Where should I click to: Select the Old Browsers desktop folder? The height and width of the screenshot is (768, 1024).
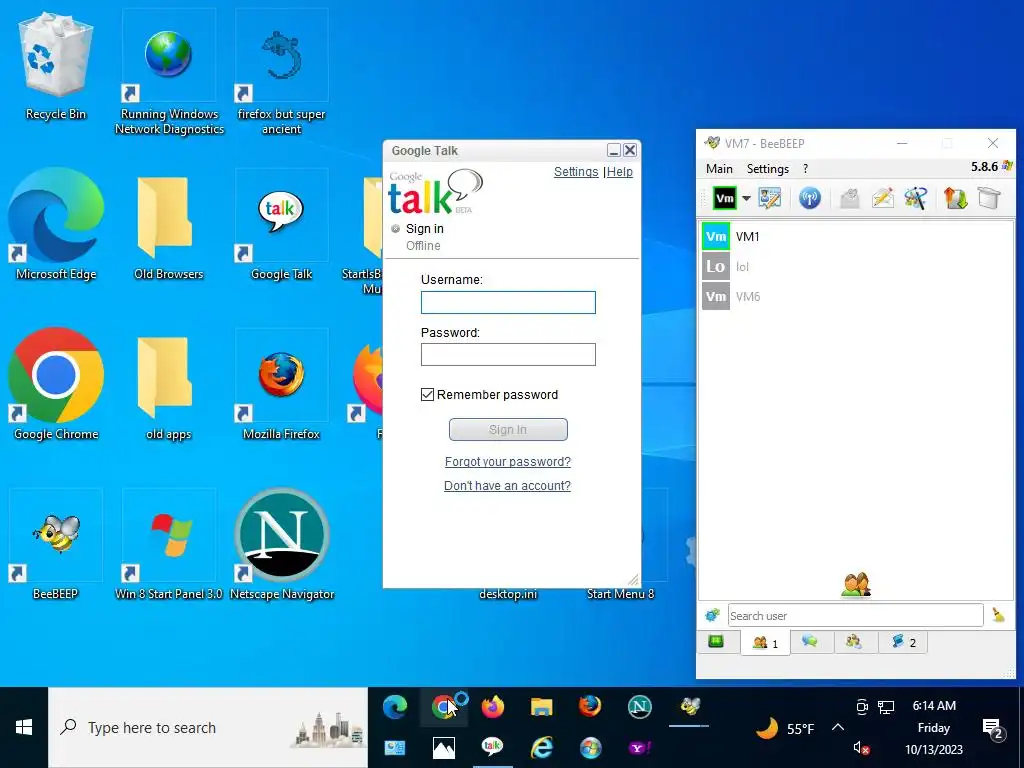(x=168, y=225)
